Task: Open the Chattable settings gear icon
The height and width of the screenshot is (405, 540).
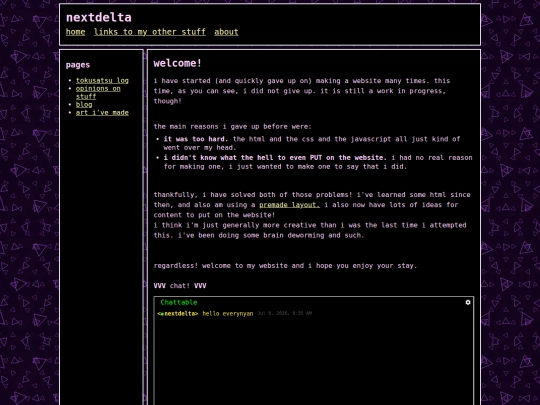Action: (468, 302)
